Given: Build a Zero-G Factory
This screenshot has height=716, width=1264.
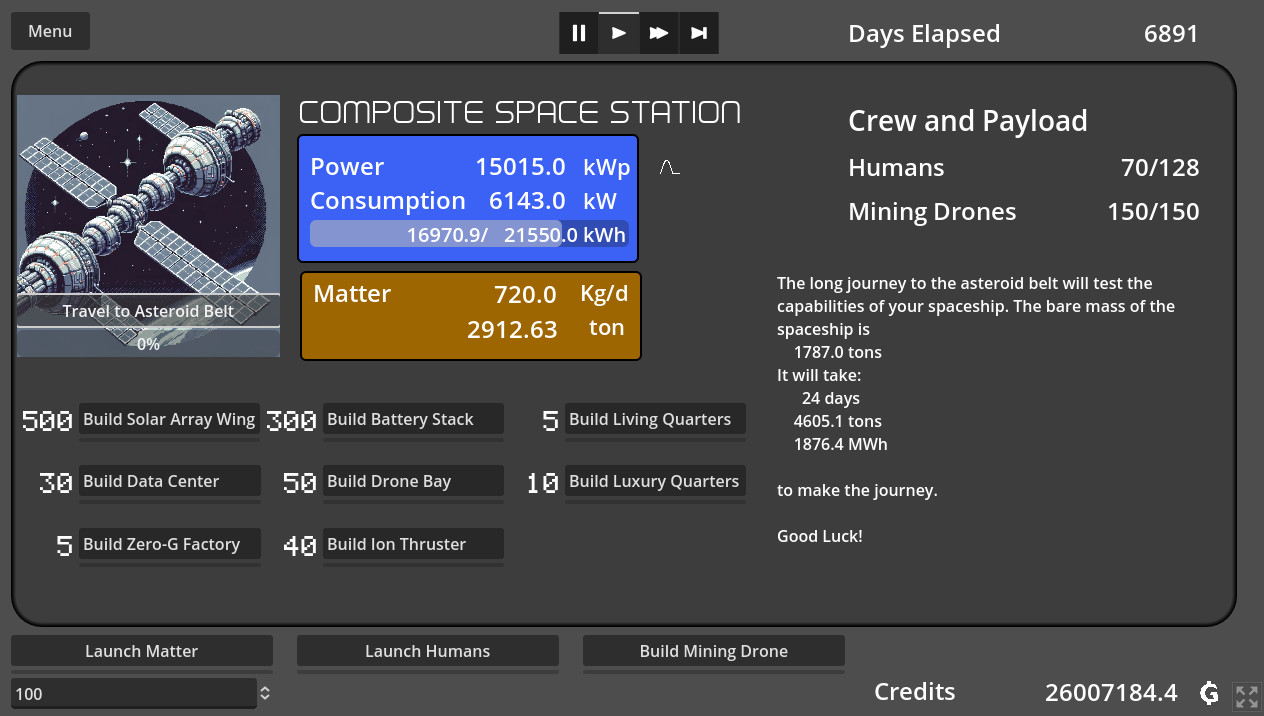Looking at the screenshot, I should 169,544.
